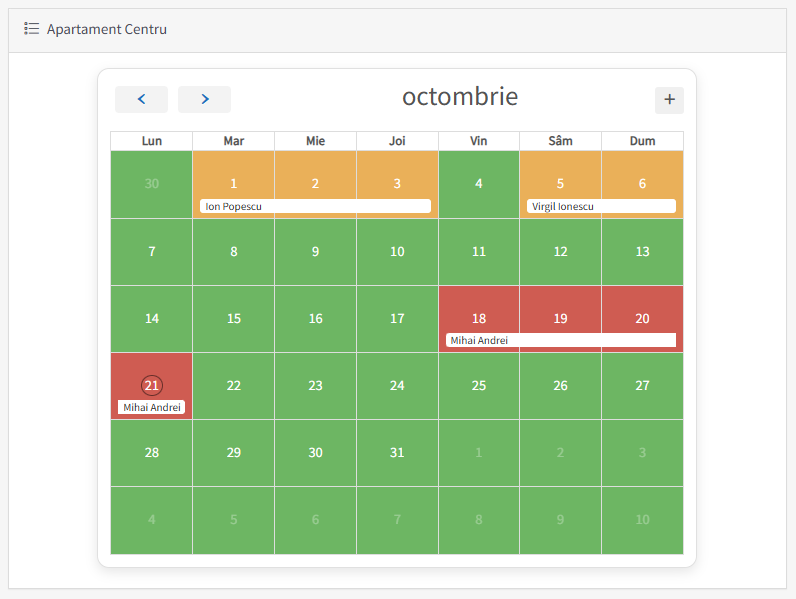Select October 7 in the calendar
The image size is (796, 599).
[x=152, y=252]
